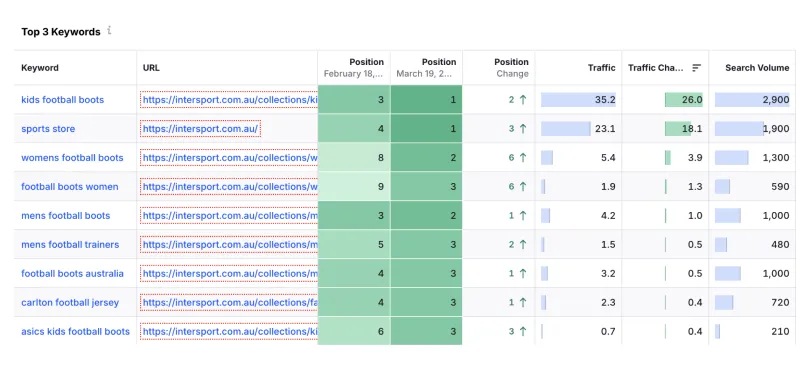Open the mens football boots keyword

[66, 215]
